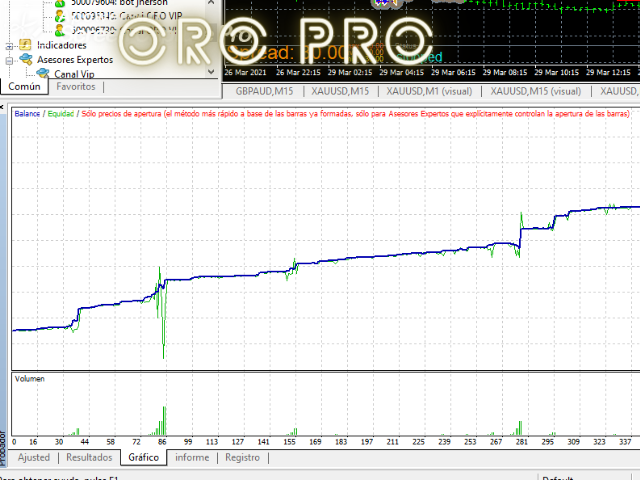The height and width of the screenshot is (480, 640).
Task: Switch to the informe tester tab
Action: click(192, 457)
